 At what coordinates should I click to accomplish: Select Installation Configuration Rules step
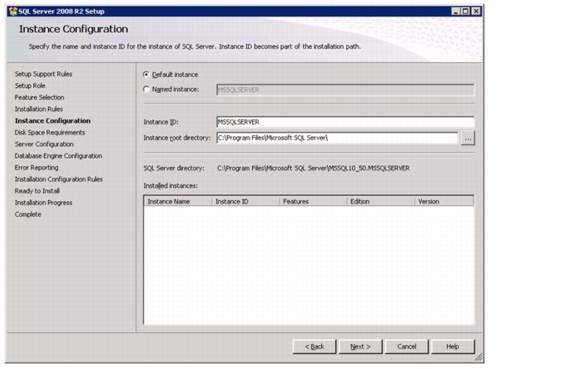(x=58, y=179)
